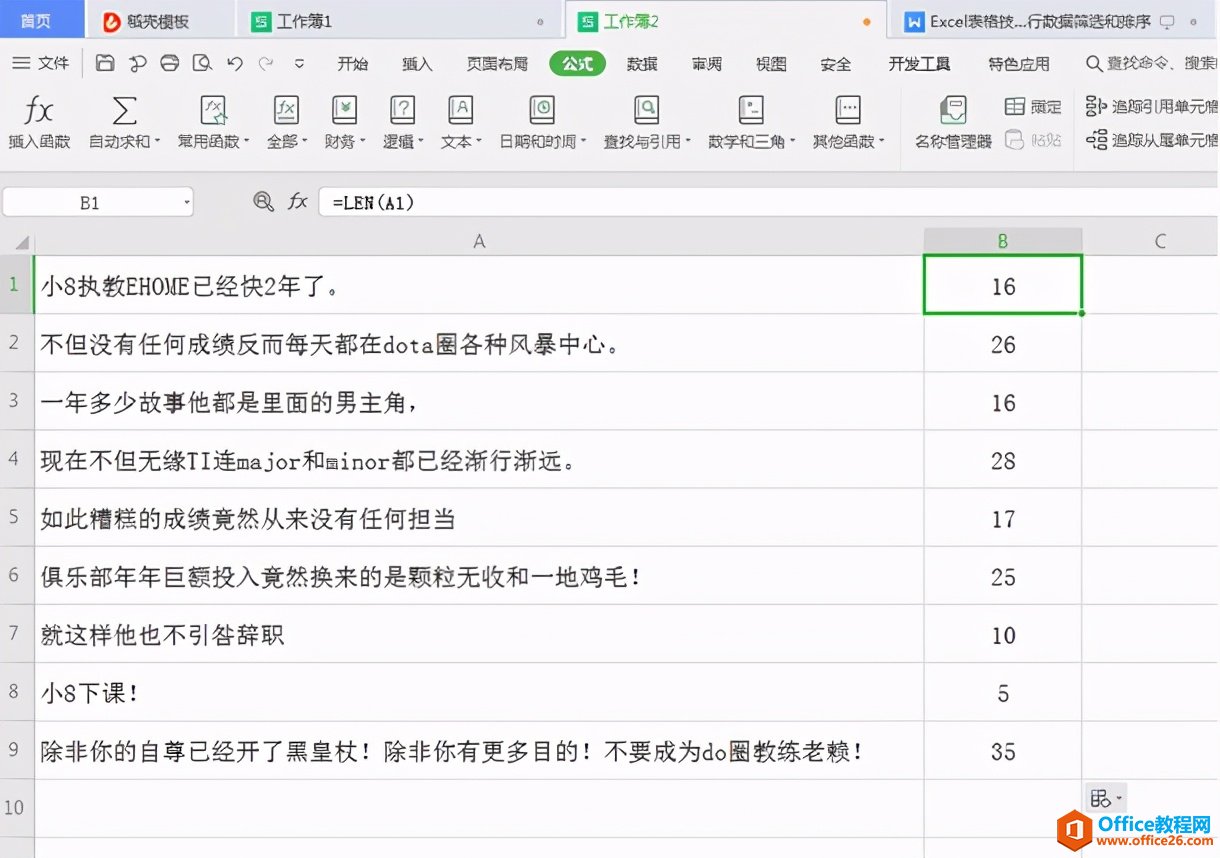This screenshot has height=858, width=1220.
Task: Select cell B6 showing 25
Action: 1003,576
